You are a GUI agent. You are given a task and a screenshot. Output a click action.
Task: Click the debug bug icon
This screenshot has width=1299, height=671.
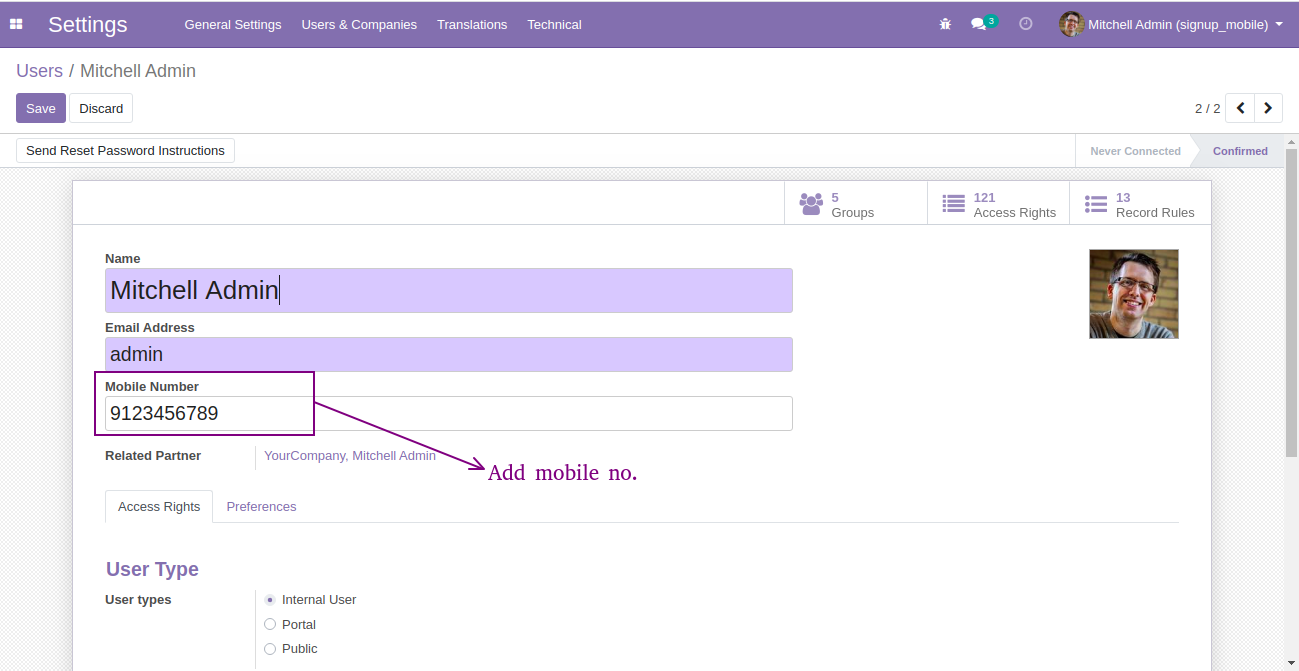tap(945, 24)
